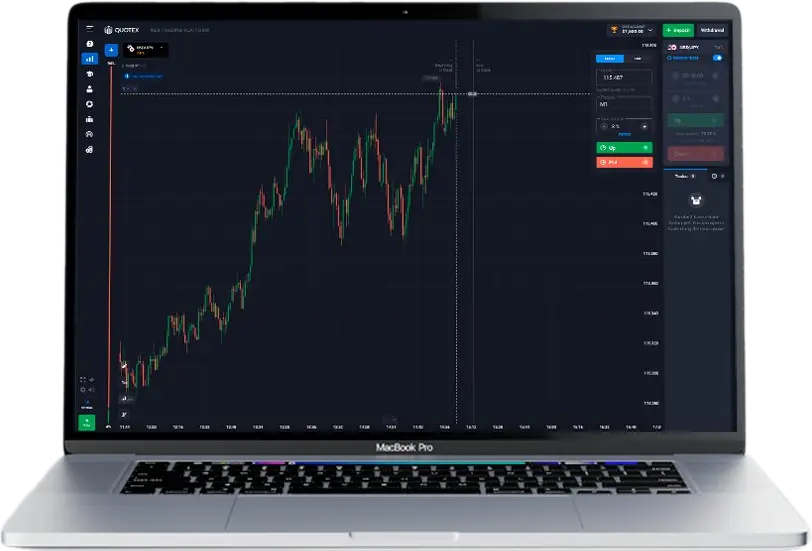Open the pie-chart analytics icon in the sidebar
Viewport: 812px width, 551px height.
coord(90,104)
